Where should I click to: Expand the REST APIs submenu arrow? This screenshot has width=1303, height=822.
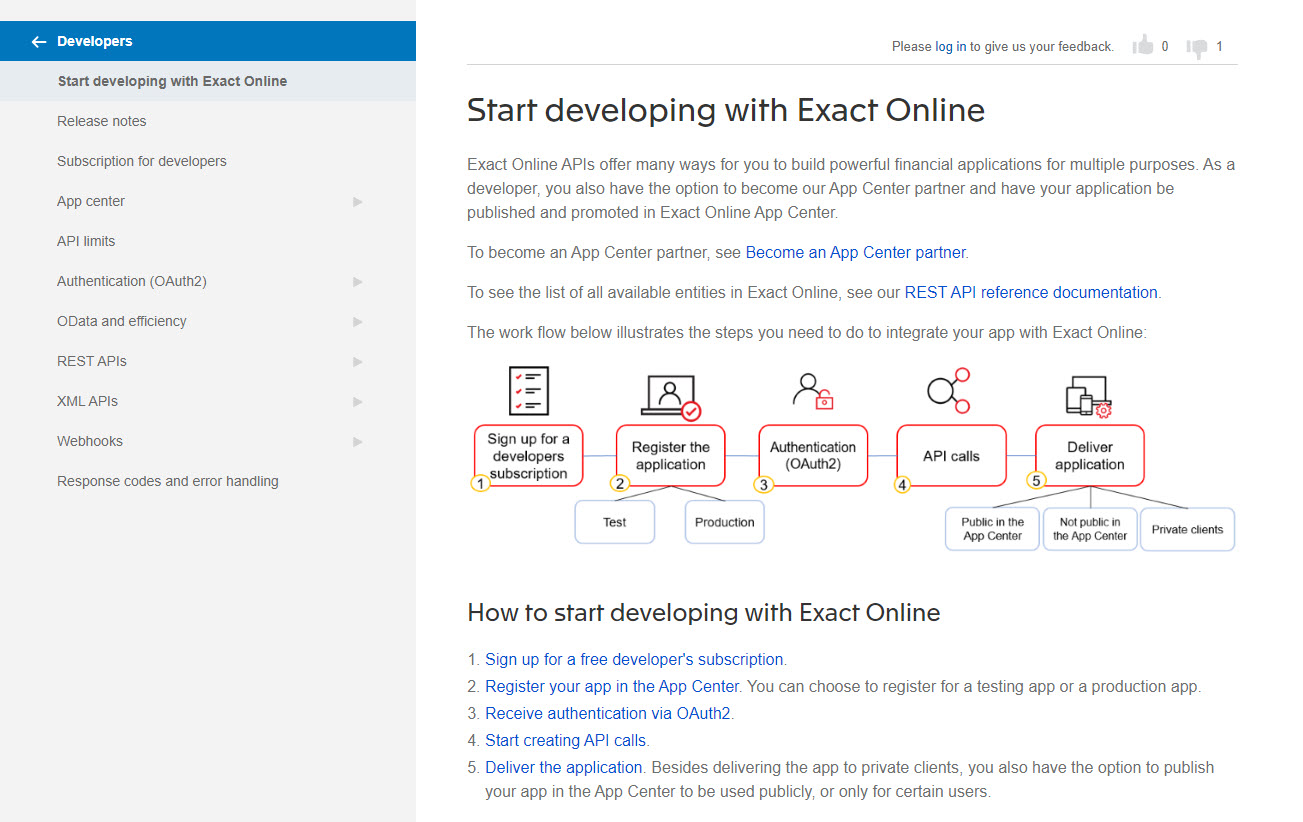point(358,362)
